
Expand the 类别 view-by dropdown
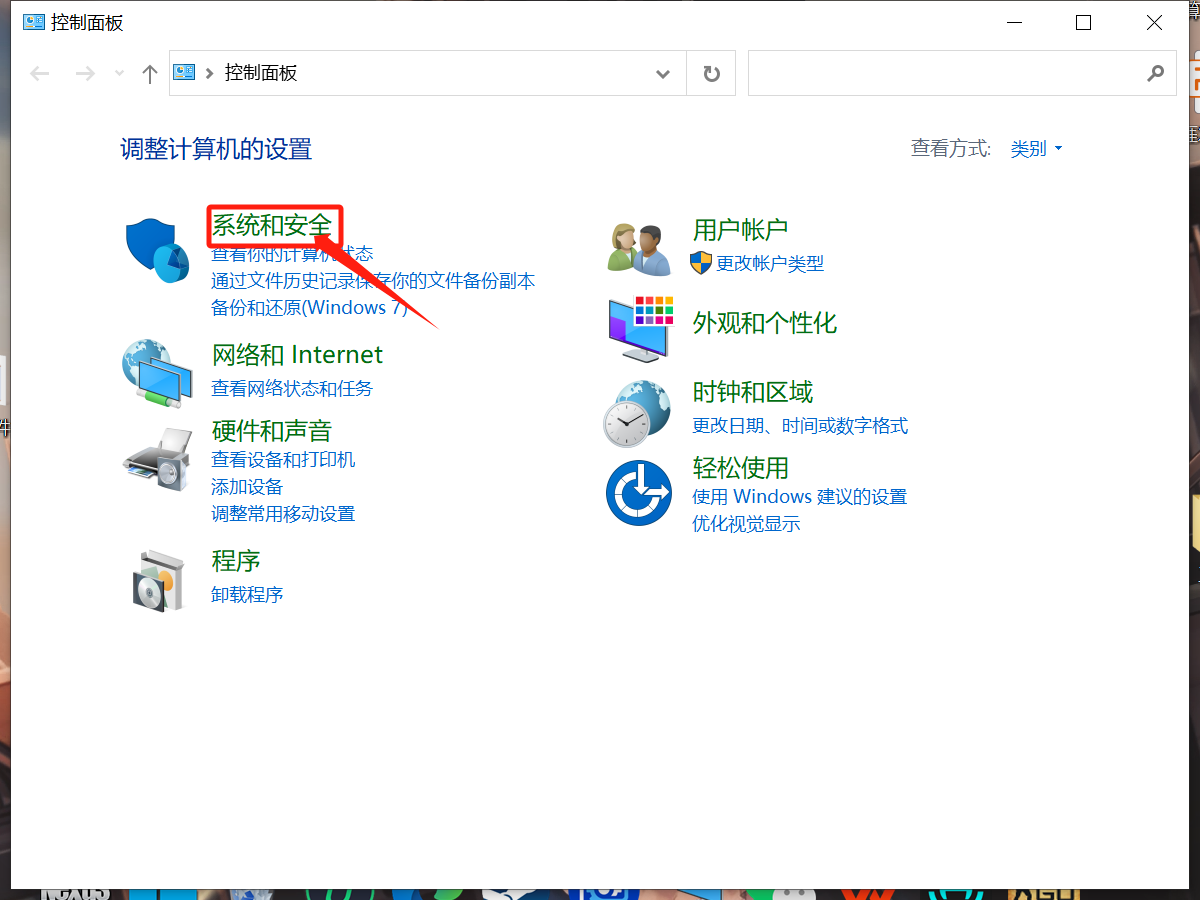tap(1036, 149)
